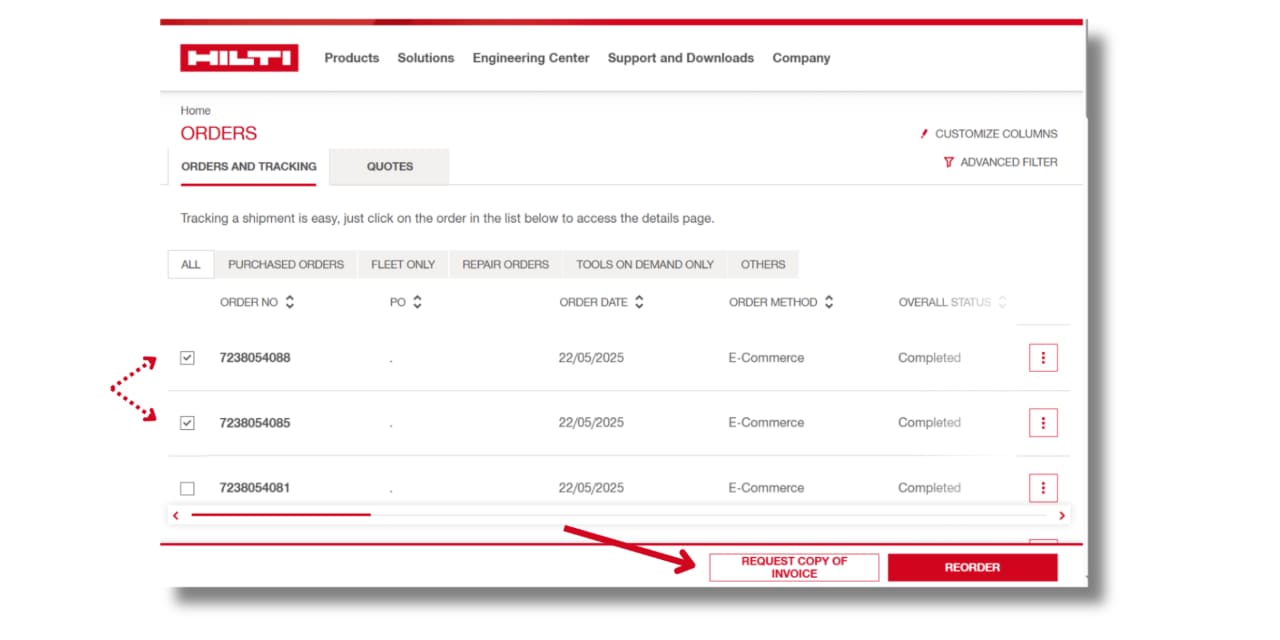Click the right scroll arrow of table

pos(1062,515)
